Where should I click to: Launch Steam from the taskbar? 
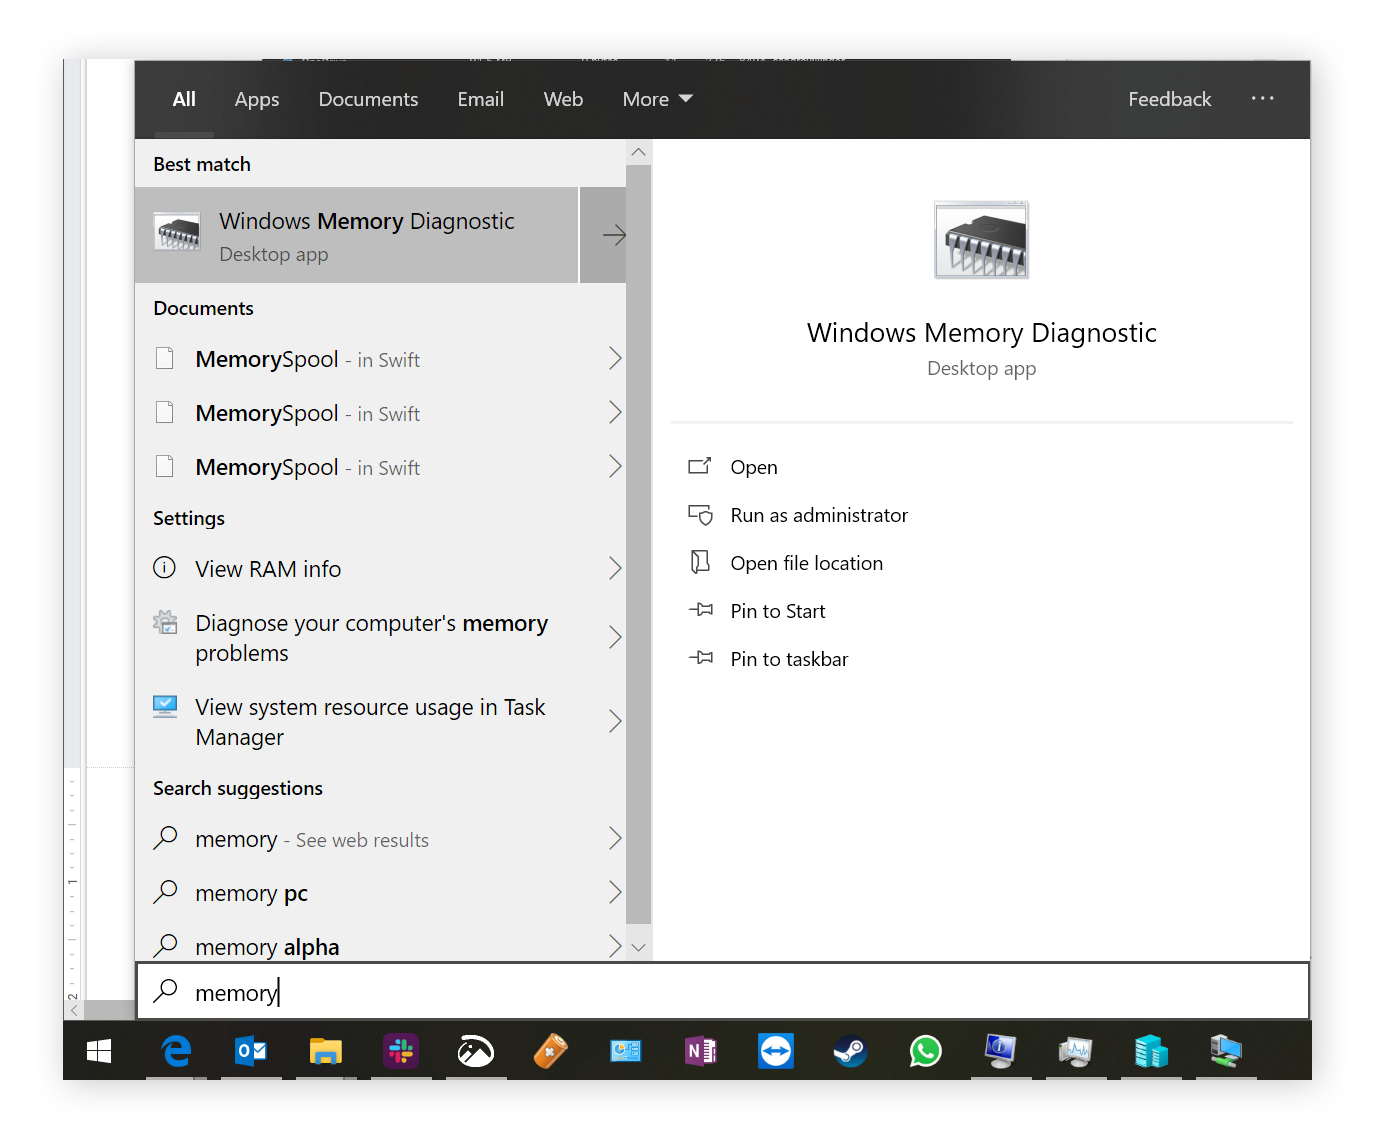click(x=850, y=1051)
